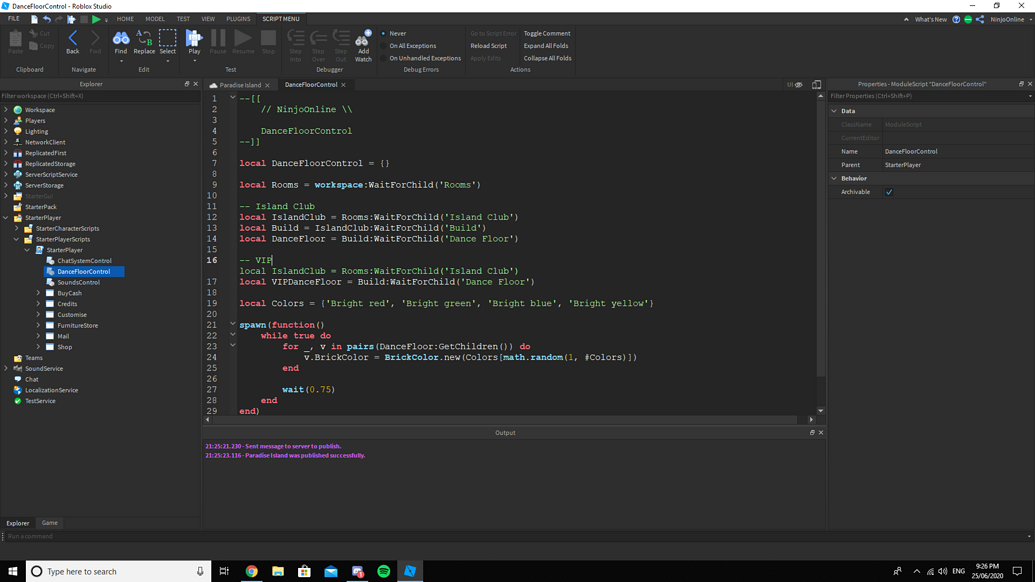
Task: Click Collapse All Folds action
Action: click(x=547, y=58)
